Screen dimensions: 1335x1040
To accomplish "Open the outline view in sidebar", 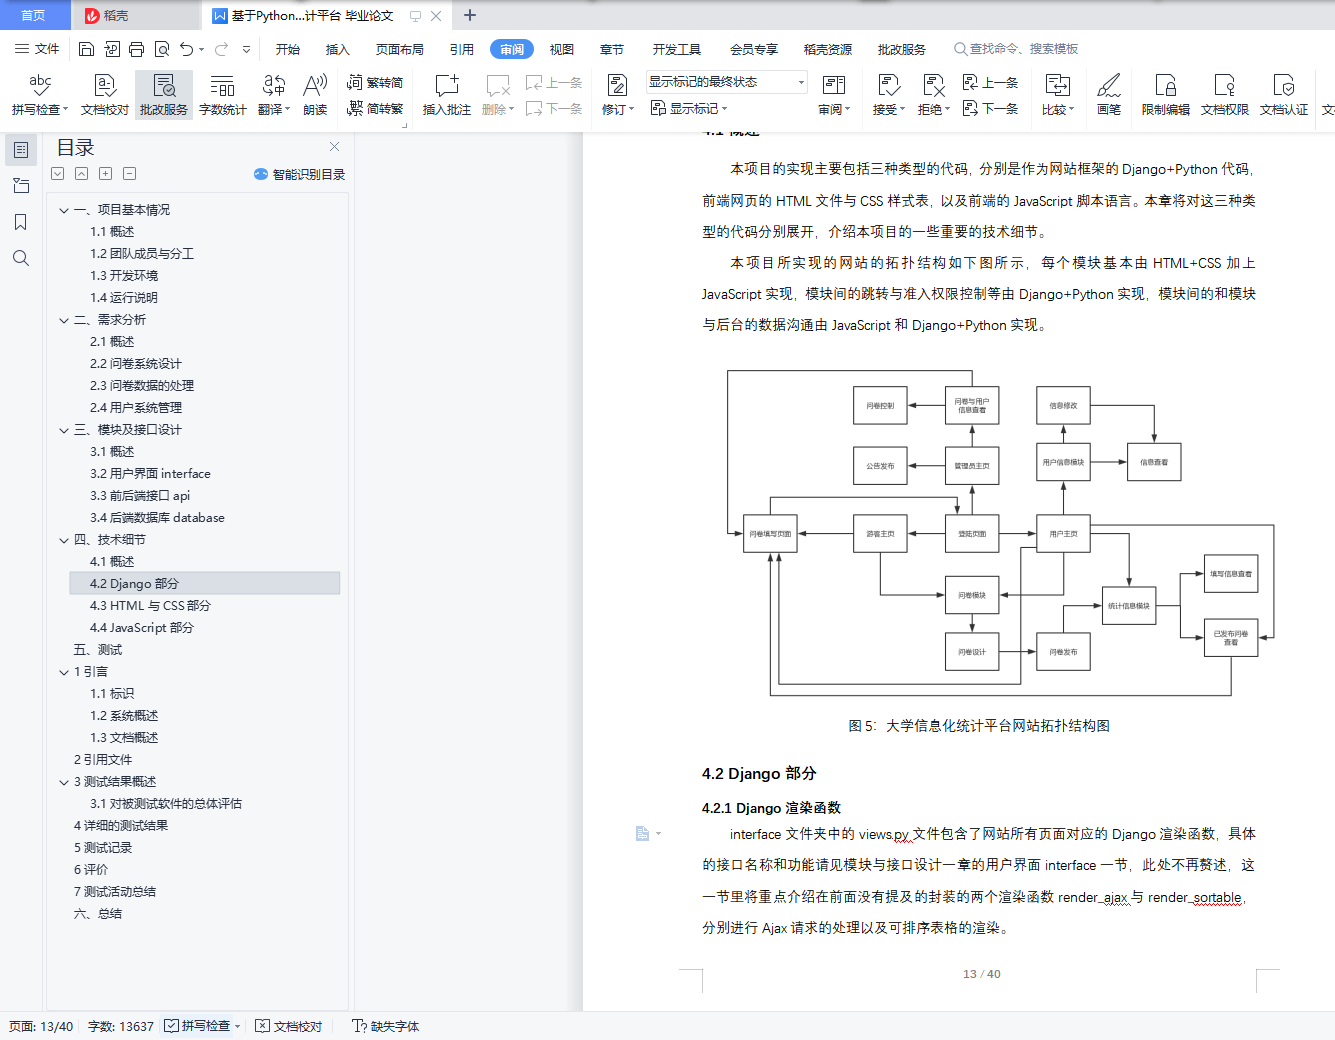I will pos(20,150).
